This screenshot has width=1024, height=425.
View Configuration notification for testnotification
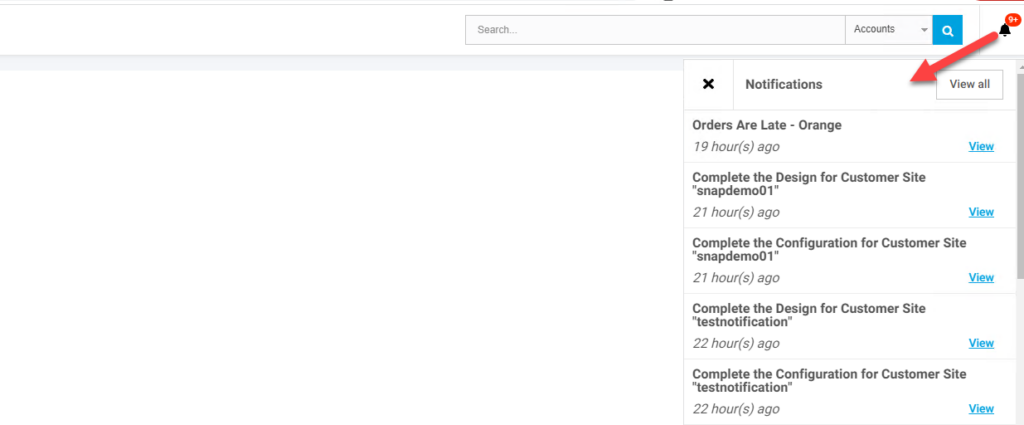point(981,409)
